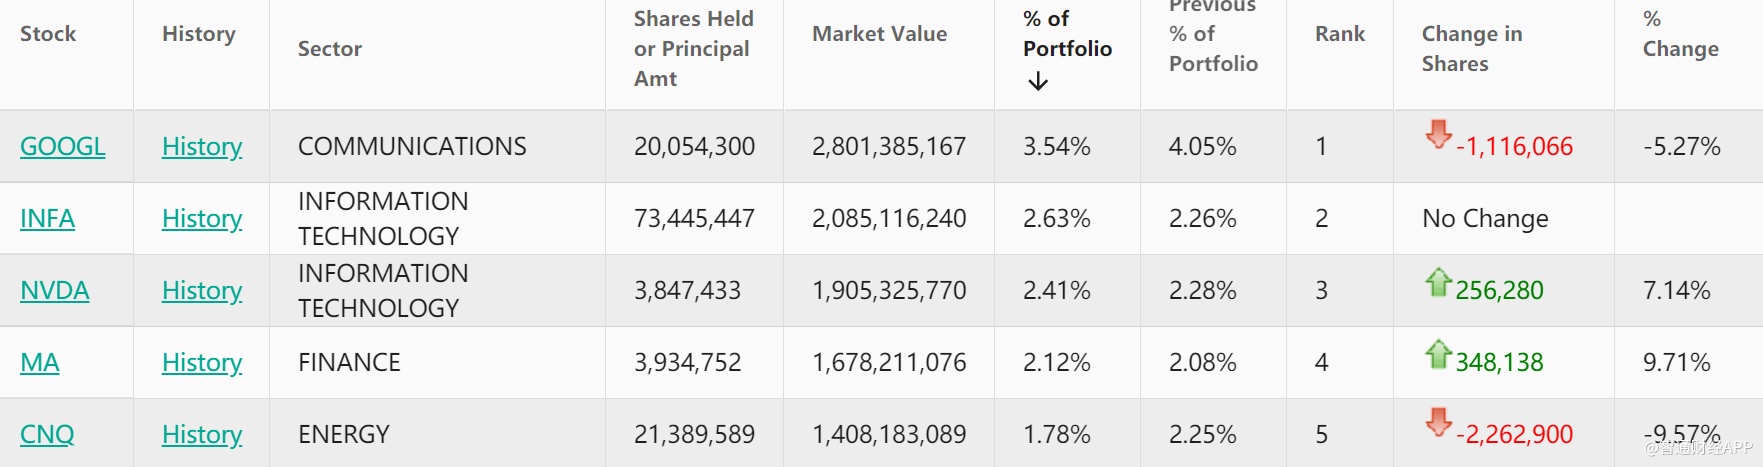View History for GOOGL
Screen dimensions: 1763x467
pyautogui.click(x=202, y=146)
